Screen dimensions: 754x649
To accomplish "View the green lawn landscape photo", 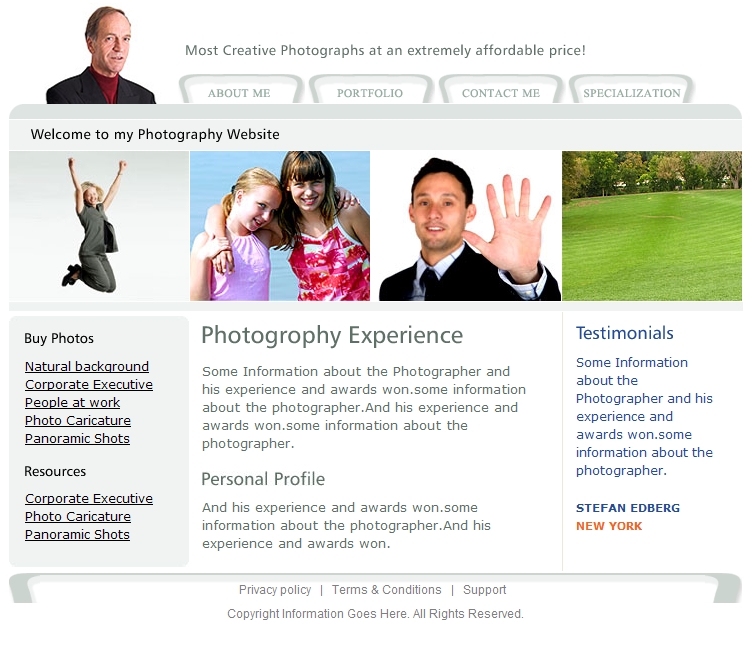I will (652, 226).
